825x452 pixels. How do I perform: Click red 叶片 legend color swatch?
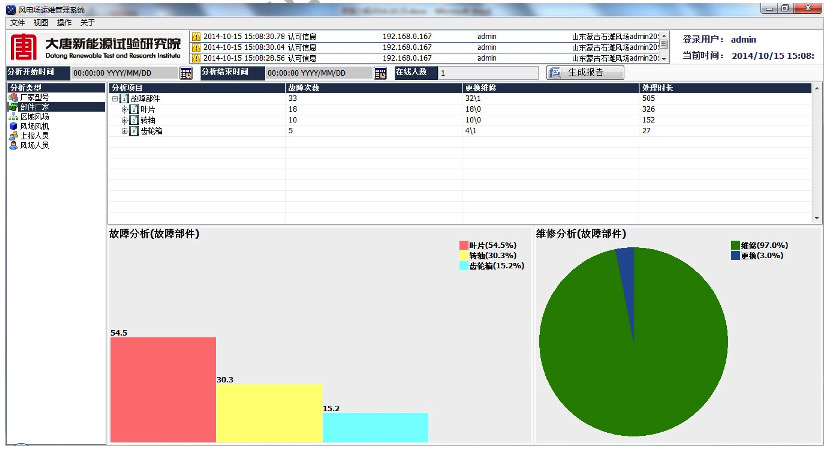click(464, 245)
